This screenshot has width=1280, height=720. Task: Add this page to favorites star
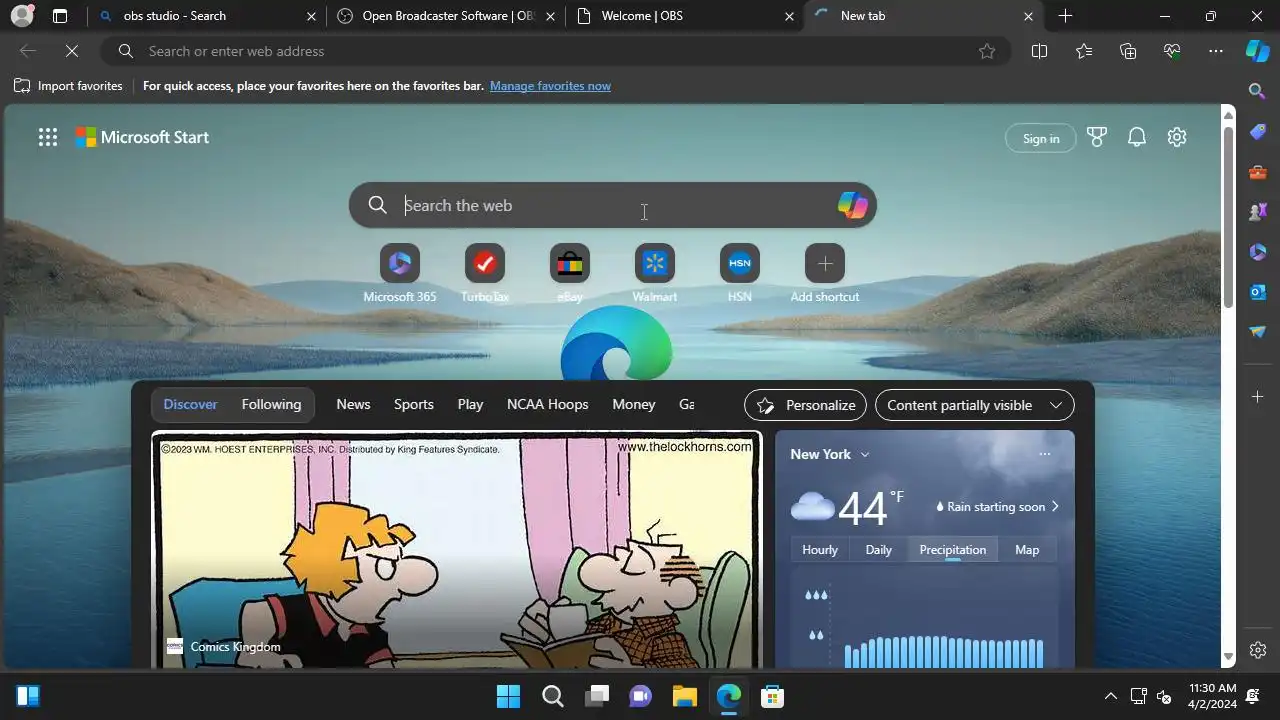click(987, 51)
